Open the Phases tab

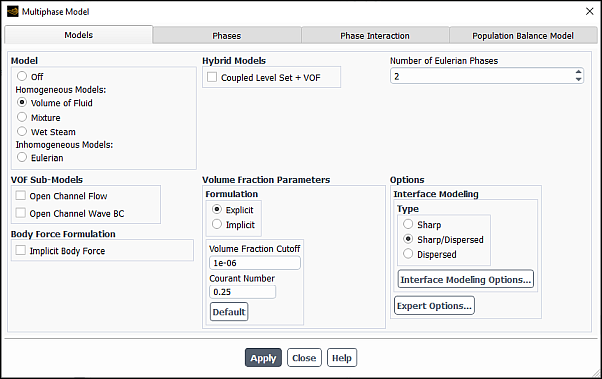tap(227, 36)
